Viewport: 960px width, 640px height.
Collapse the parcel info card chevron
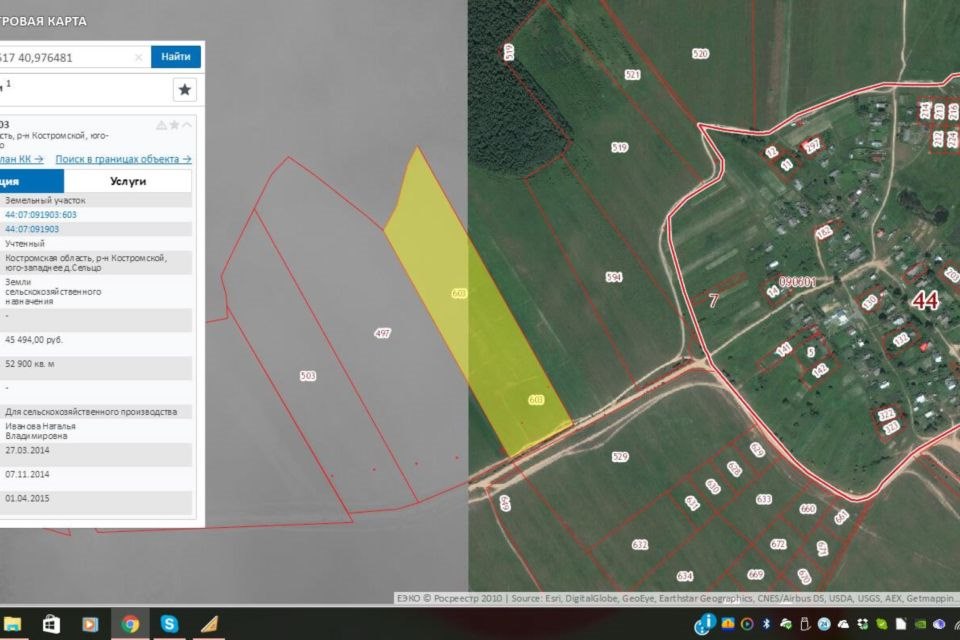[187, 125]
